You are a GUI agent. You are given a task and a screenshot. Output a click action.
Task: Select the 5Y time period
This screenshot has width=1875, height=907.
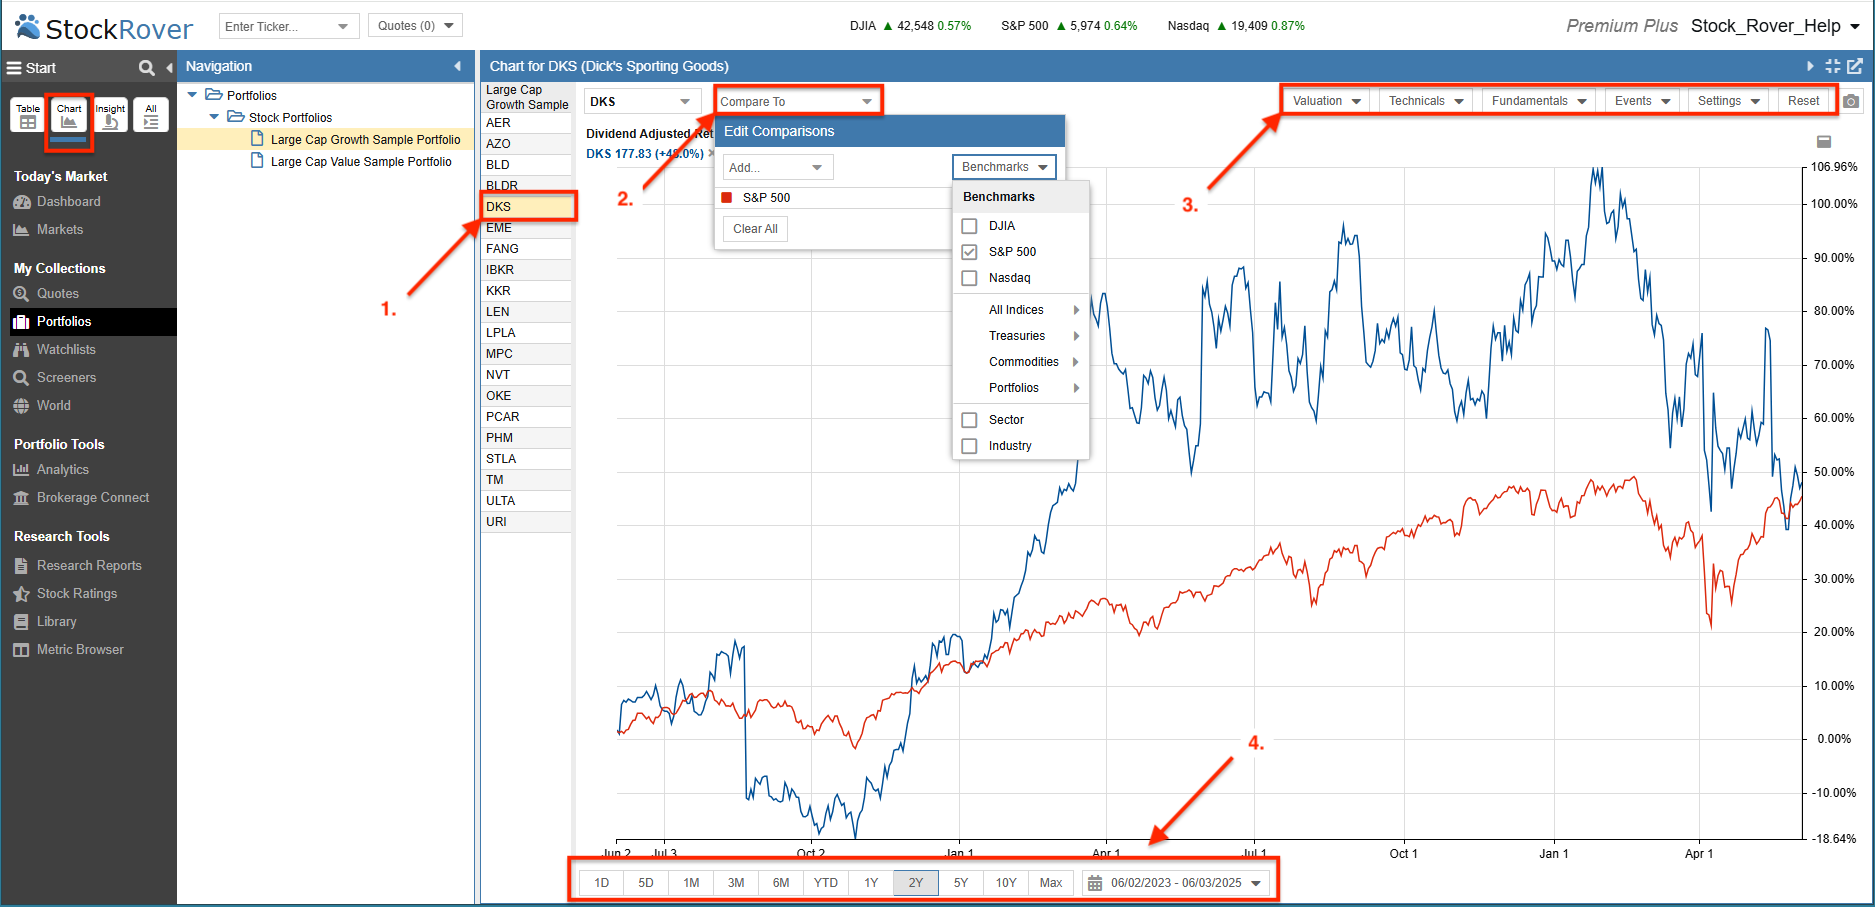961,883
